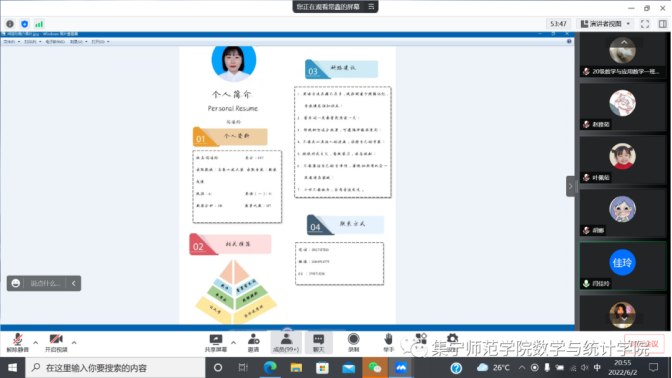Screen dimensions: 672x378
Task: Open the Invite (邀请) icon
Action: (x=253, y=343)
